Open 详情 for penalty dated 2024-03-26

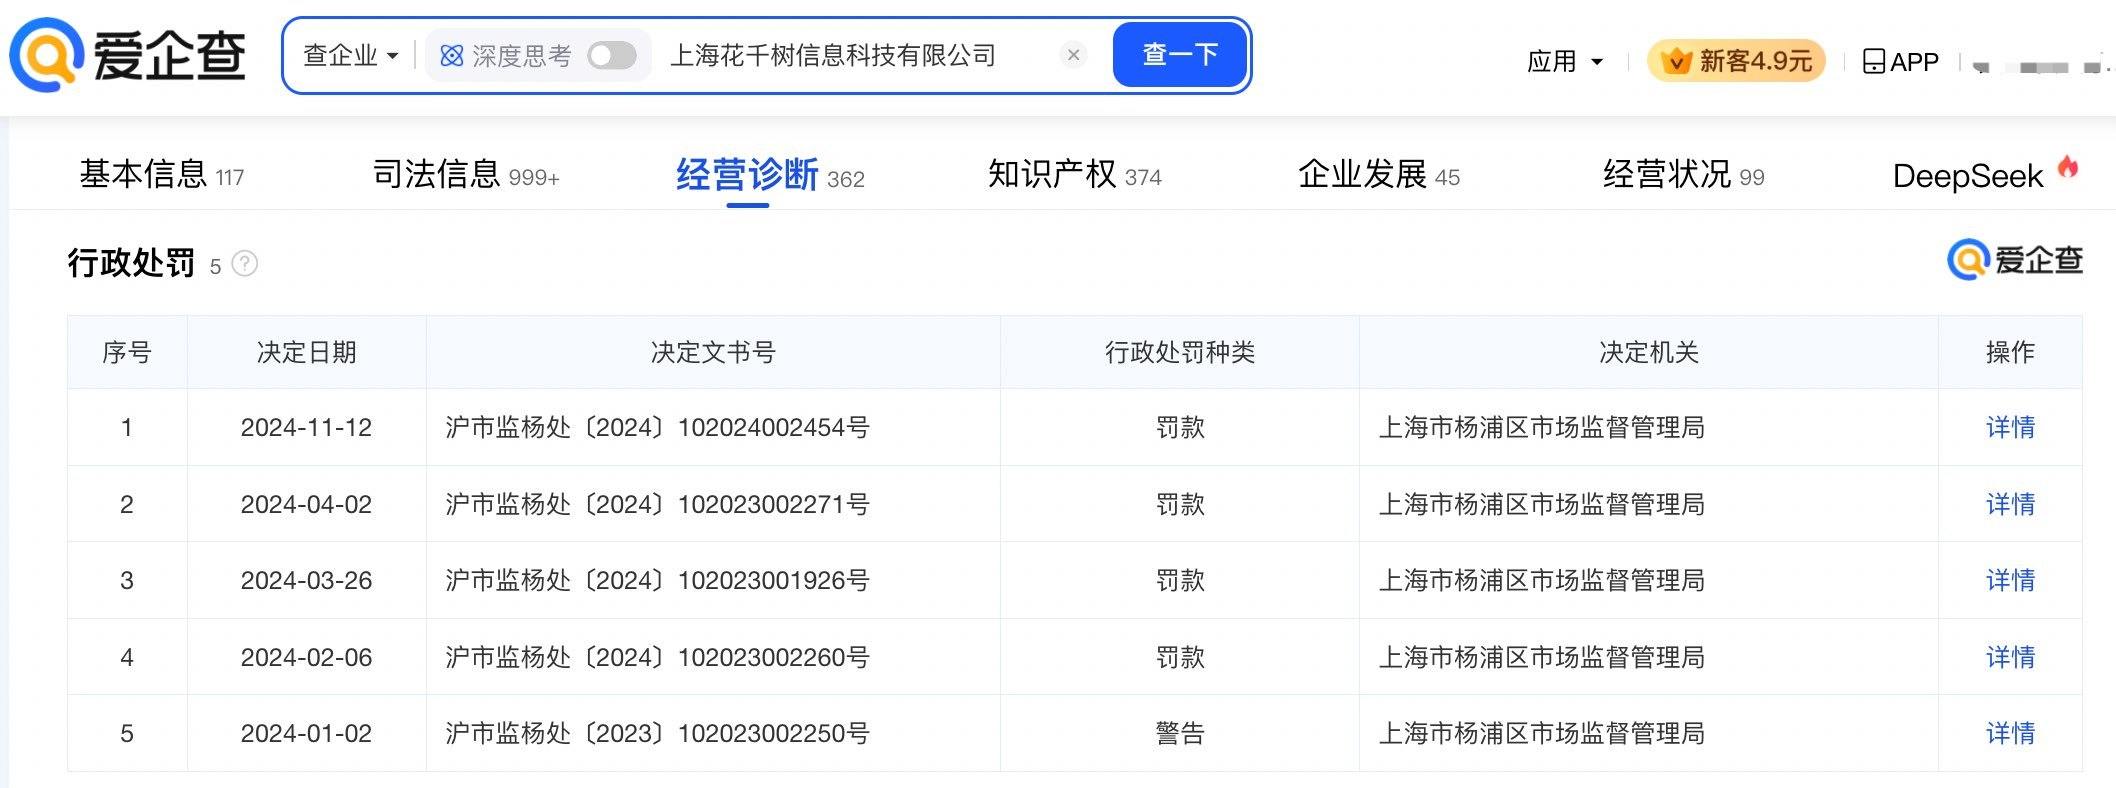click(2010, 580)
